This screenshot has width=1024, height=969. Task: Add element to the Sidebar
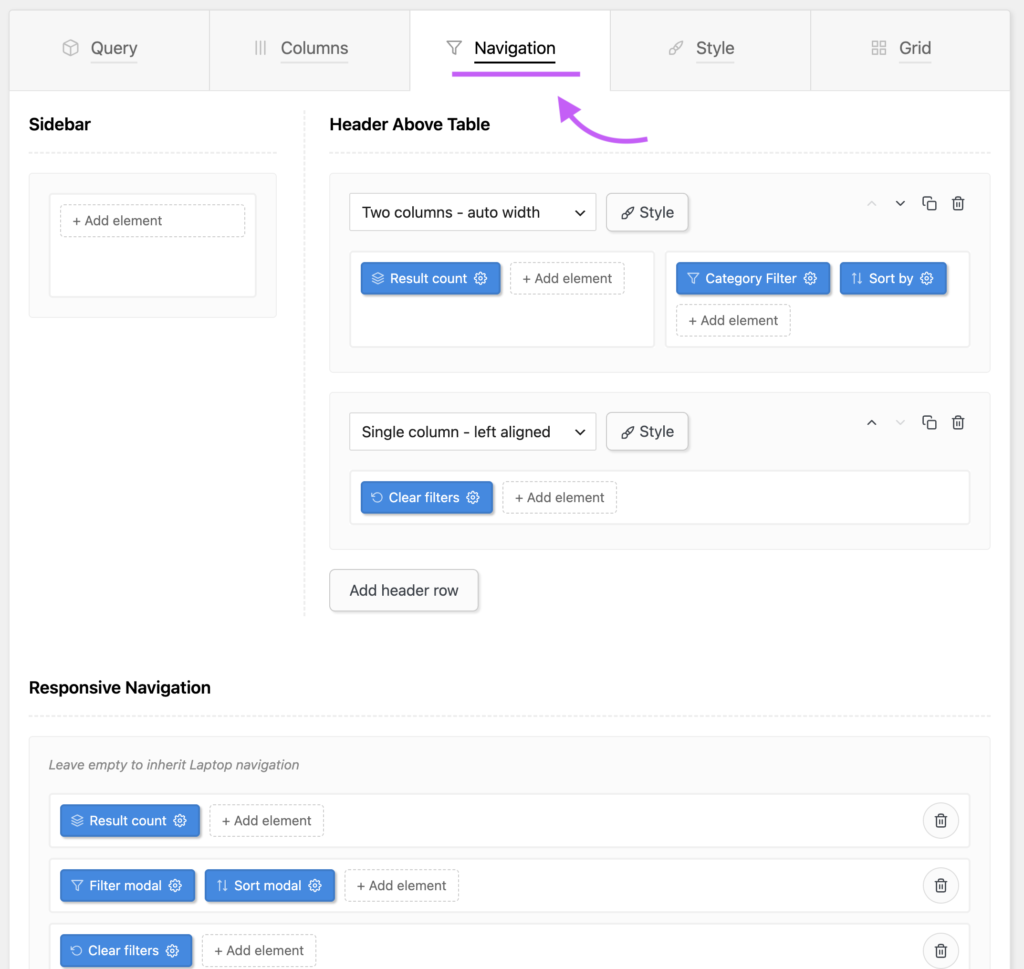152,221
